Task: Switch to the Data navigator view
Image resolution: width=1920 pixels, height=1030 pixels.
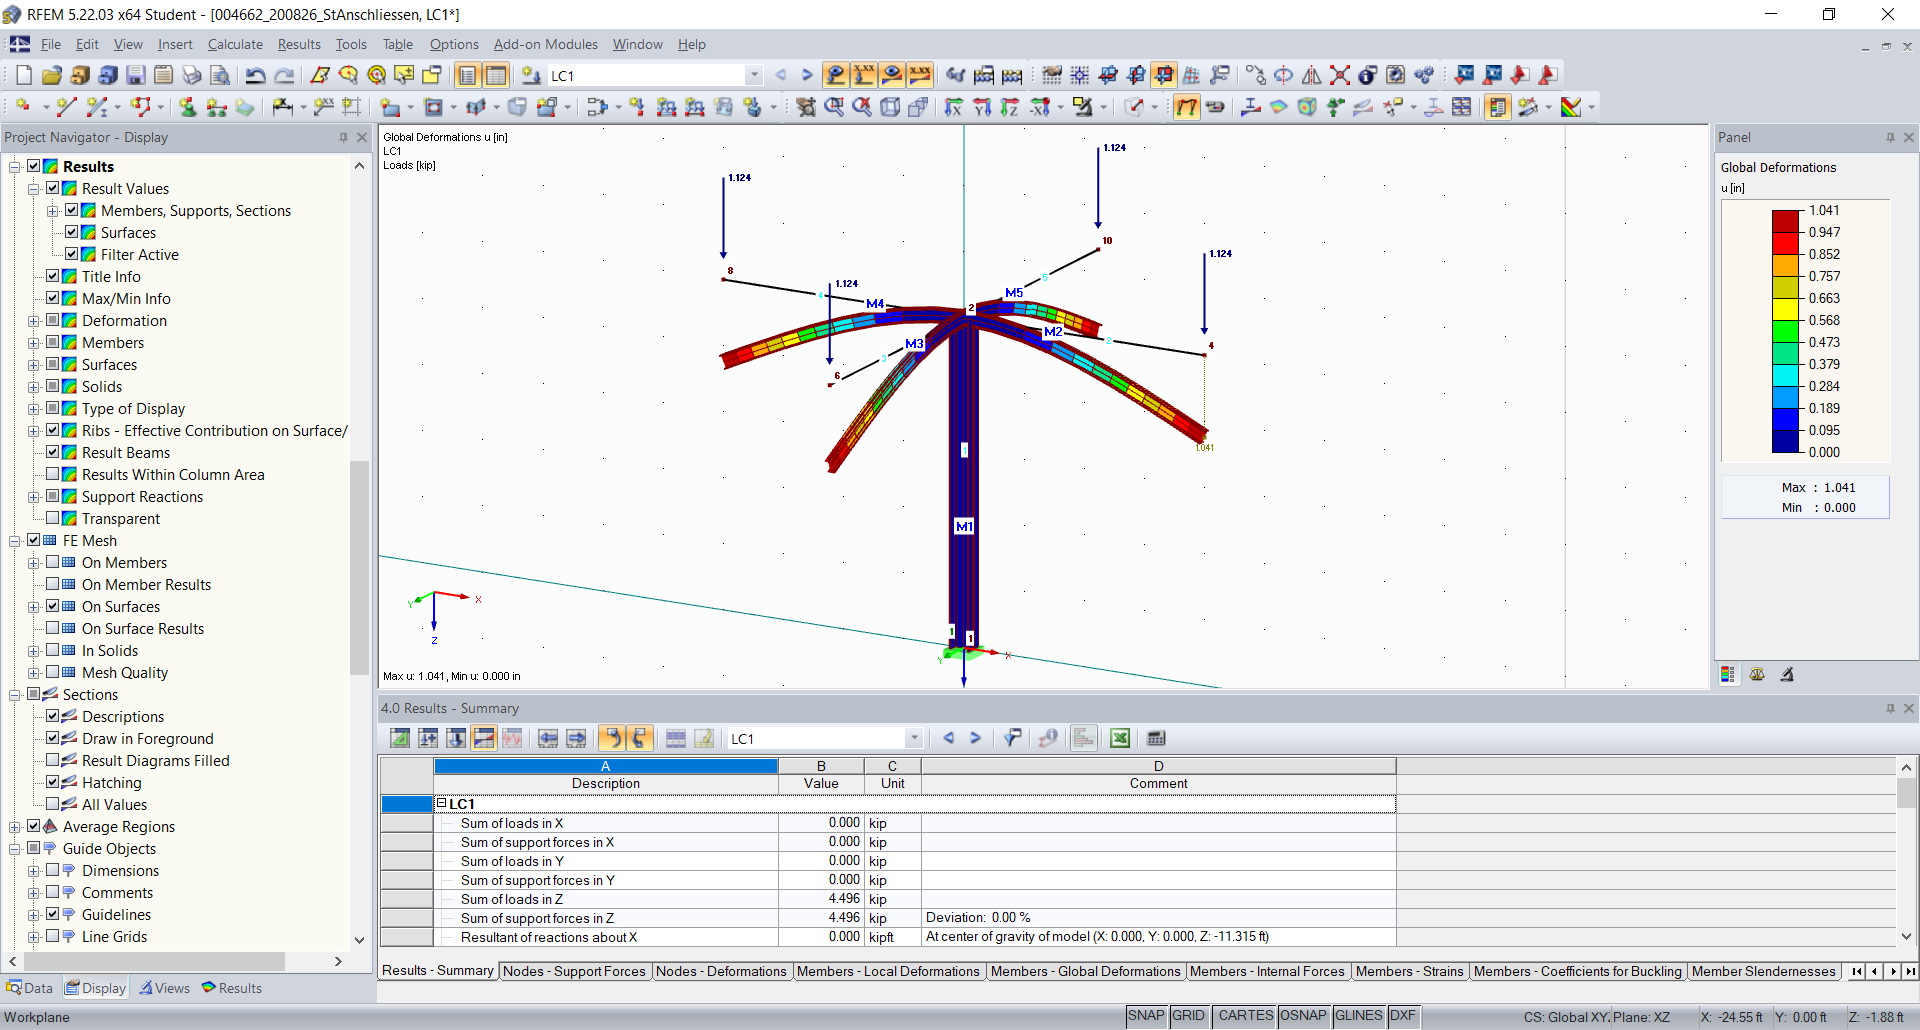Action: 30,987
